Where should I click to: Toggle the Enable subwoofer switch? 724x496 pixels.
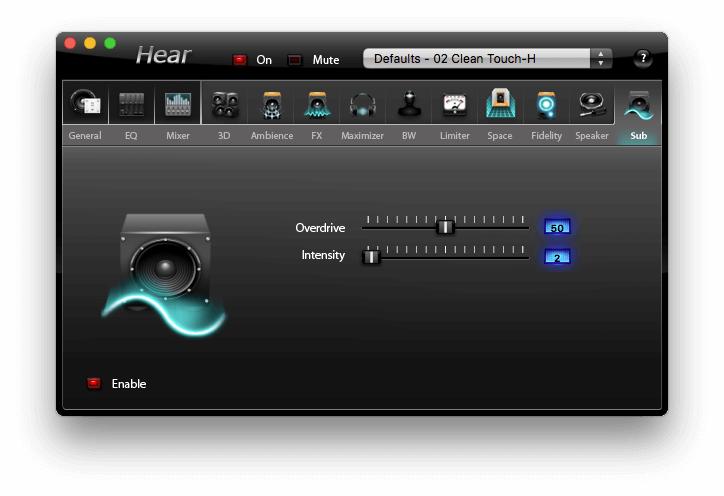click(94, 383)
